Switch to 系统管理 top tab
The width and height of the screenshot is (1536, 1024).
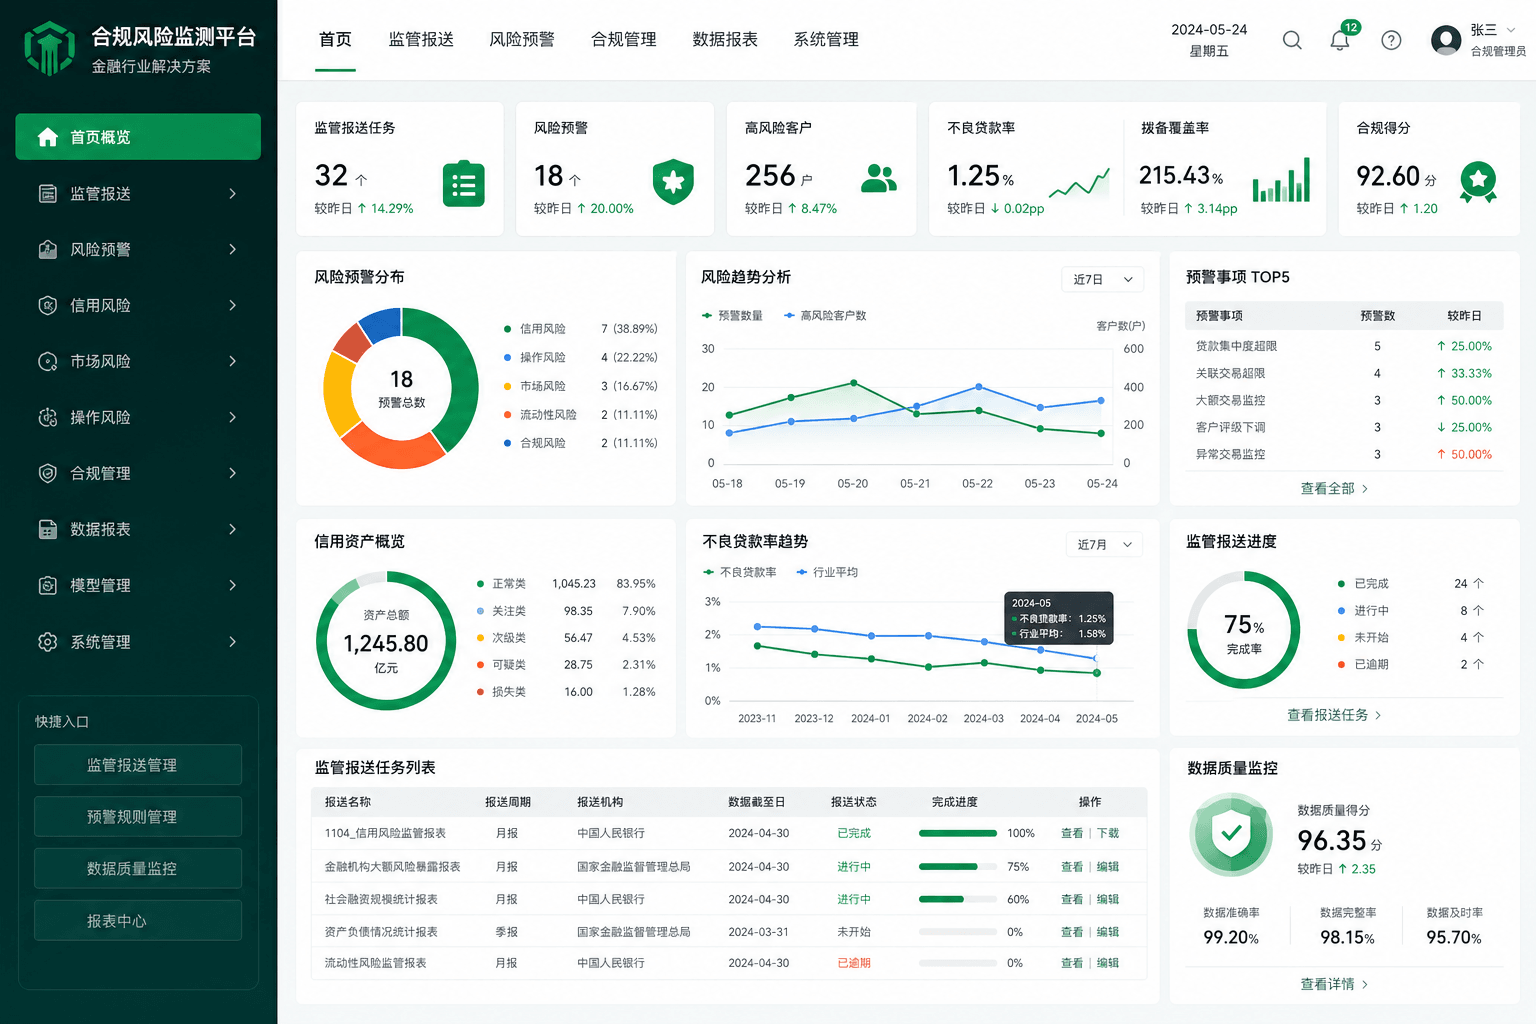[826, 39]
